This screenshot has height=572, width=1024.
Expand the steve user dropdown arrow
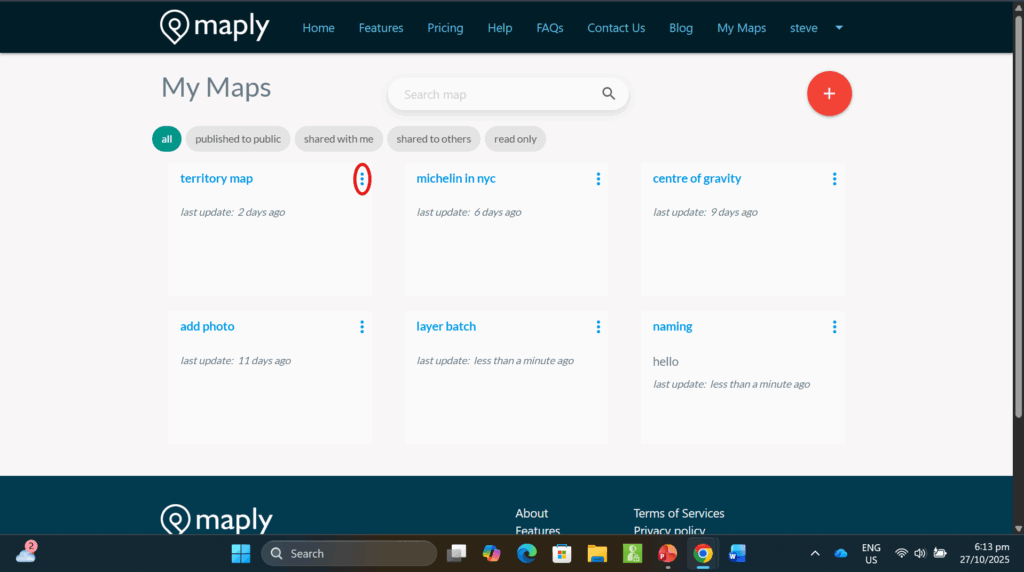tap(839, 28)
